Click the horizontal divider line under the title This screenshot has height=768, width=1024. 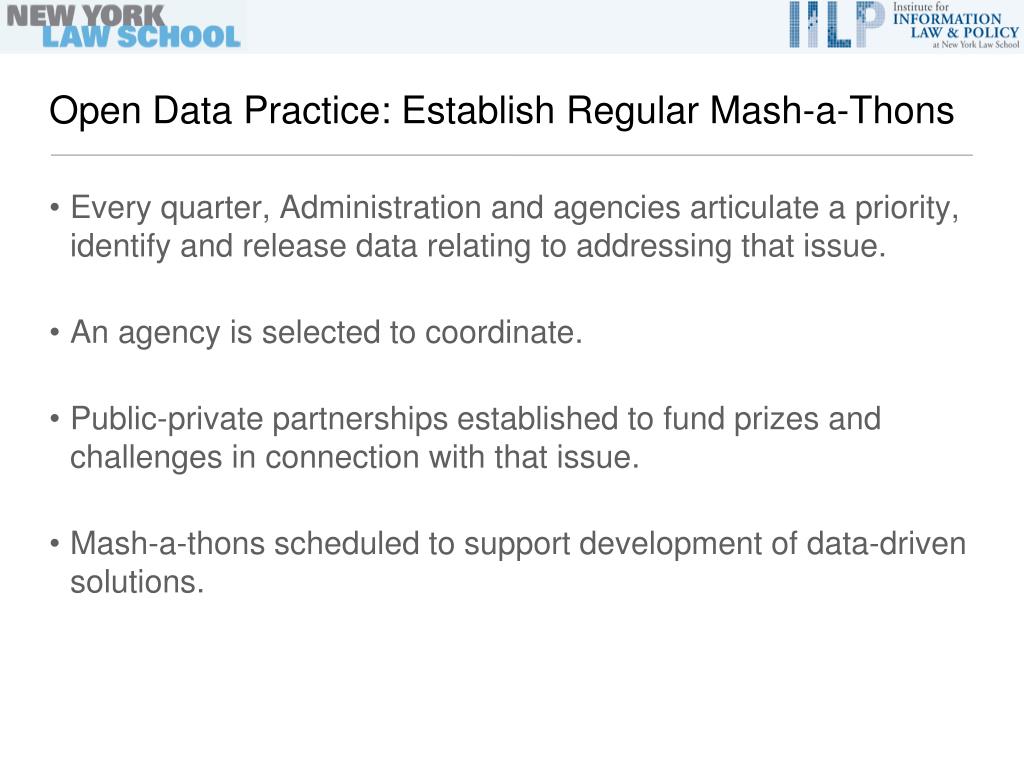pos(511,155)
